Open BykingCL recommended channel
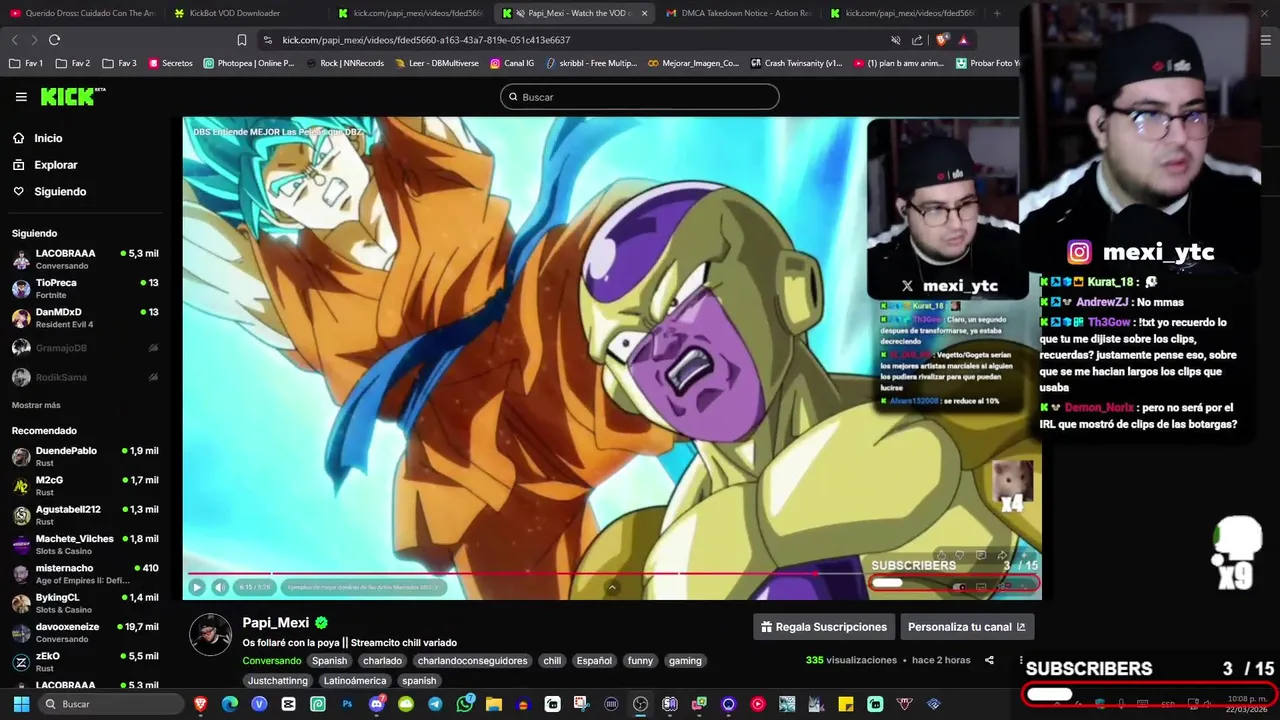Viewport: 1280px width, 720px height. [x=85, y=603]
